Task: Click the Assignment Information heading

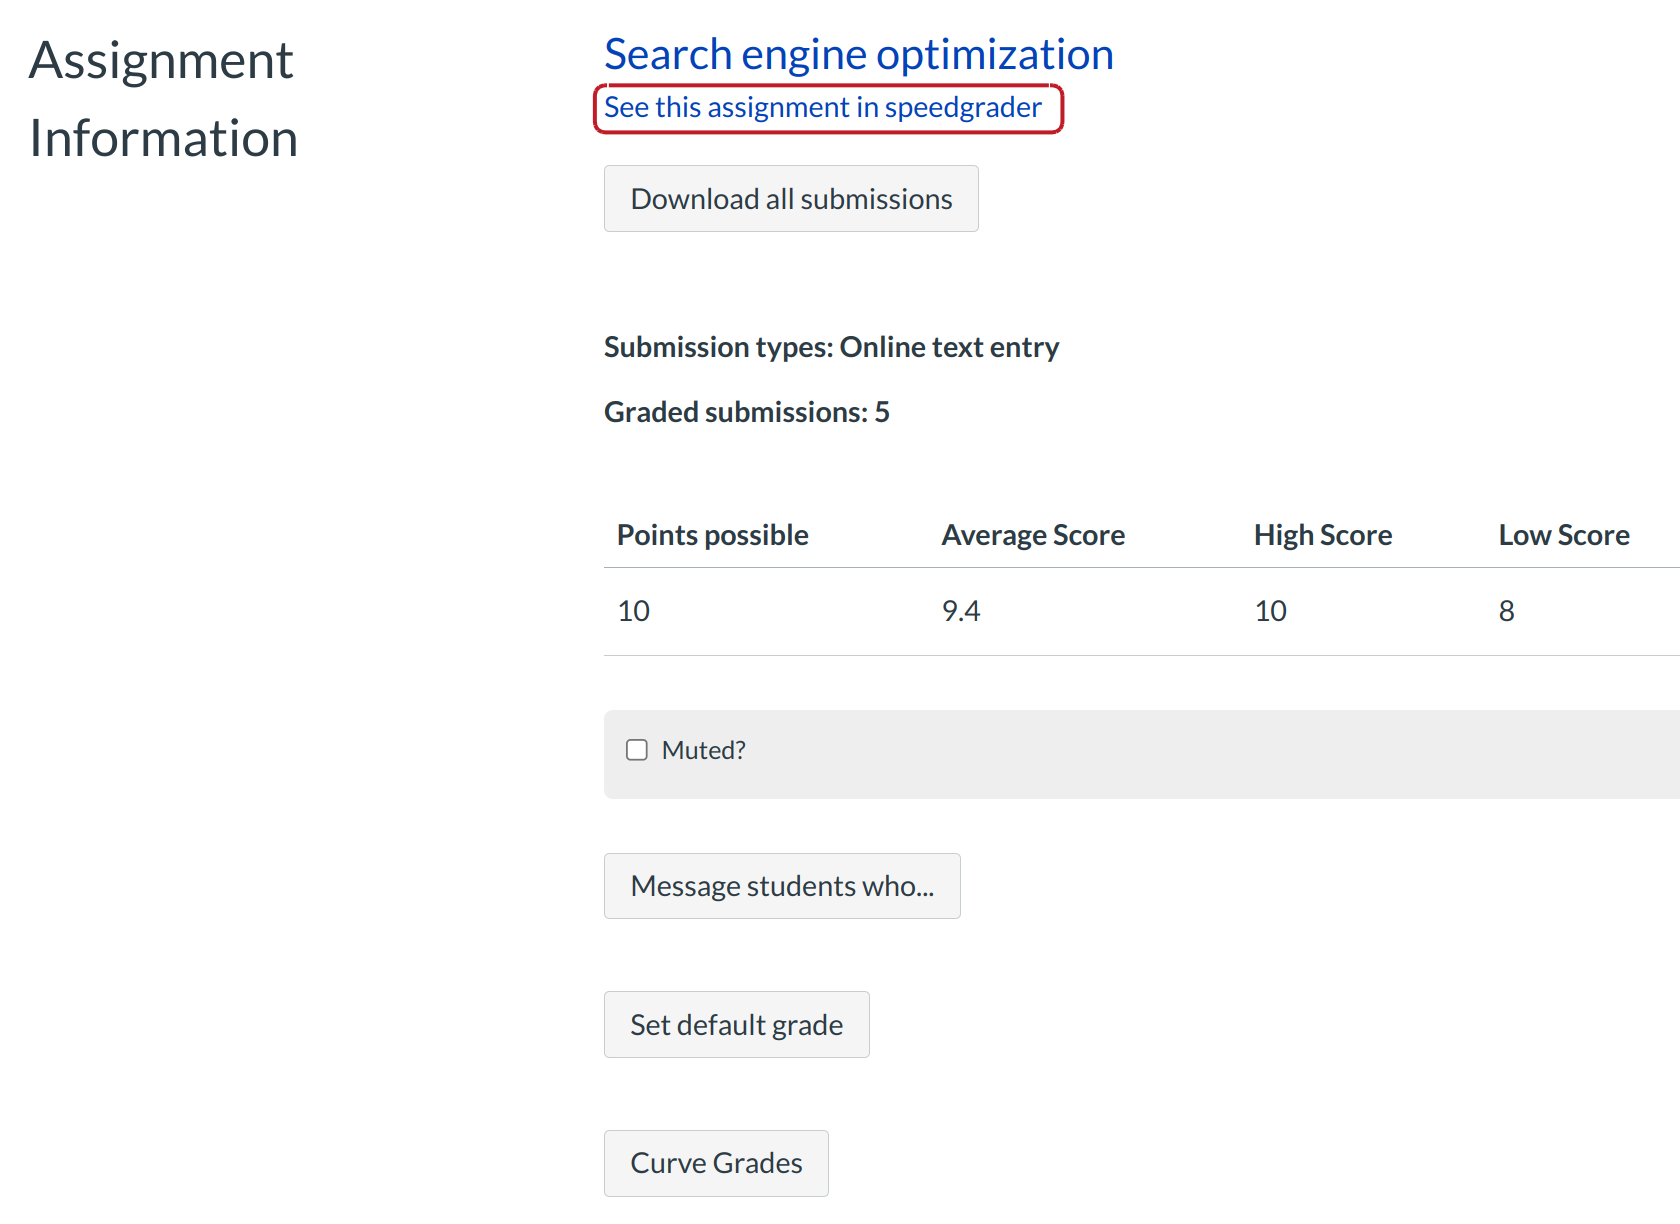Action: [163, 99]
